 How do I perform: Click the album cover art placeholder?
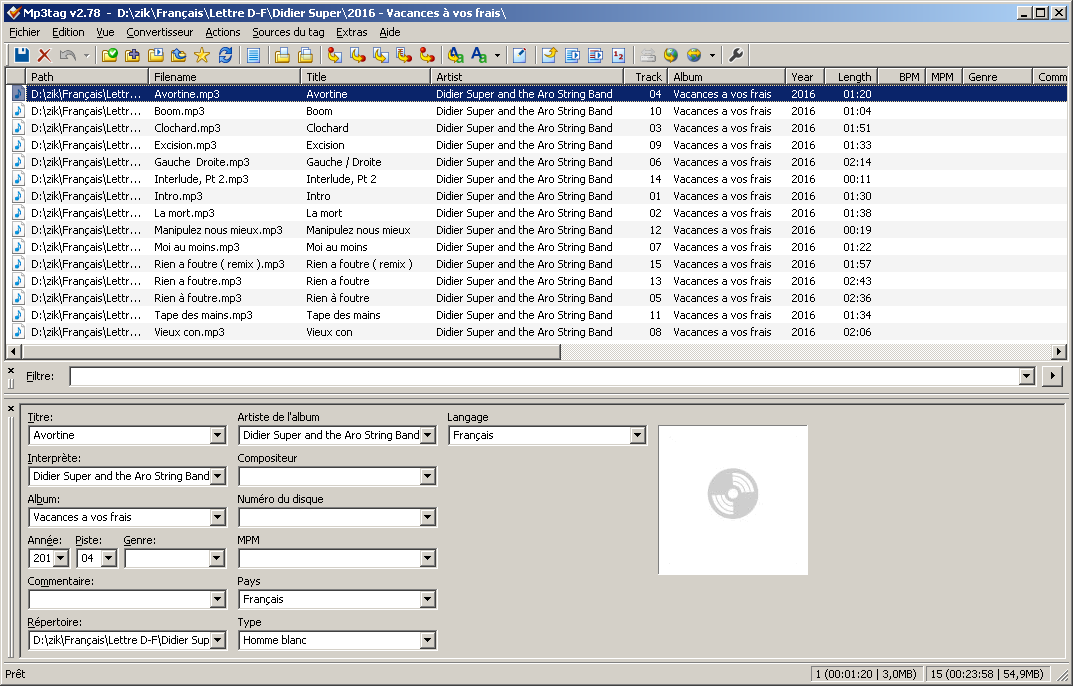tap(733, 500)
